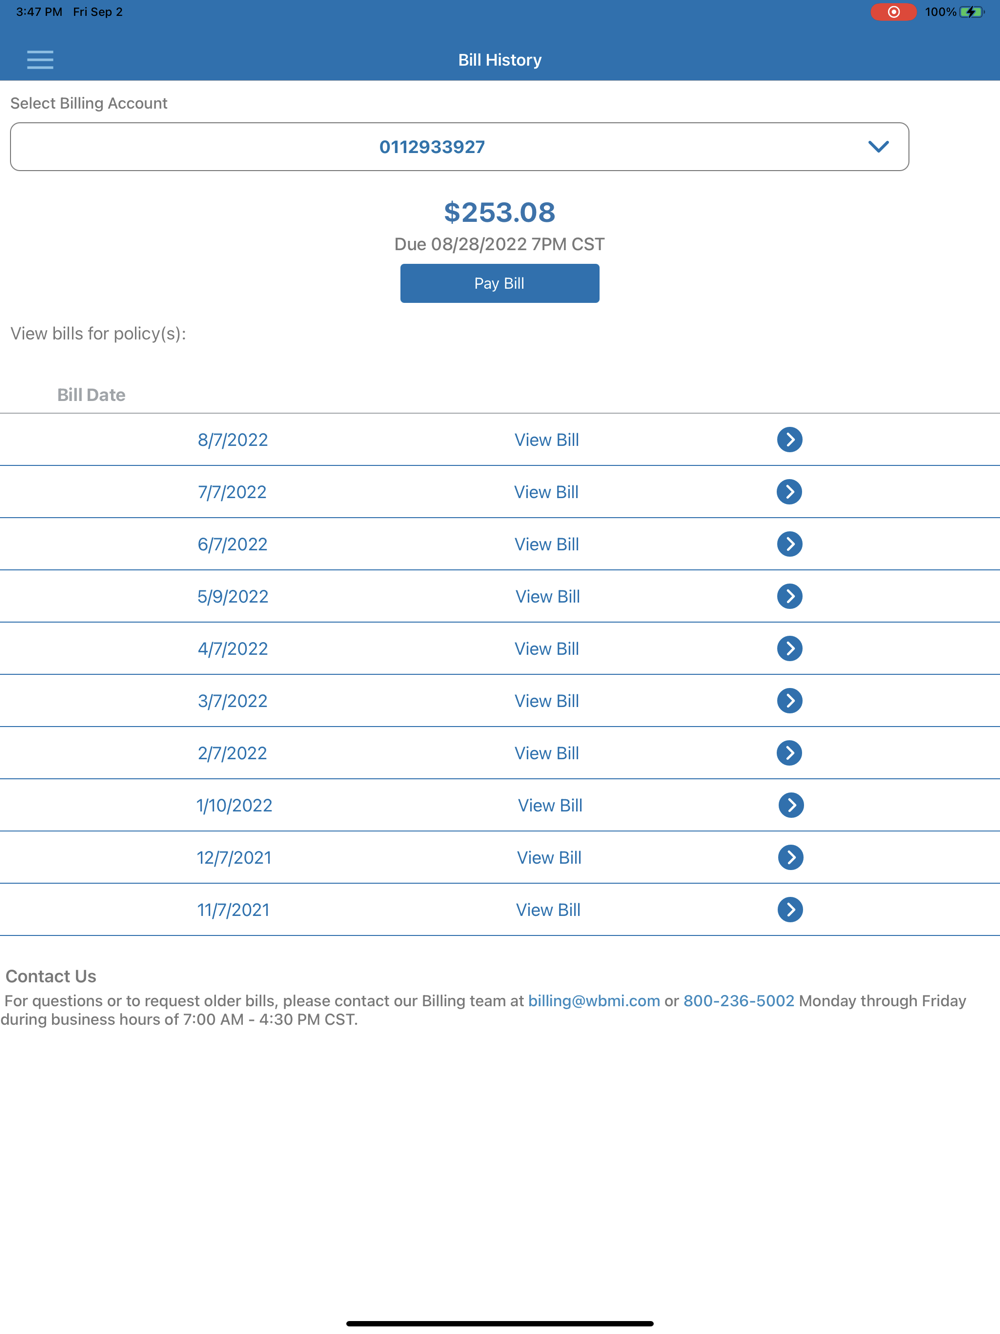
Task: Select the 1/10/2022 bill date
Action: pos(234,805)
